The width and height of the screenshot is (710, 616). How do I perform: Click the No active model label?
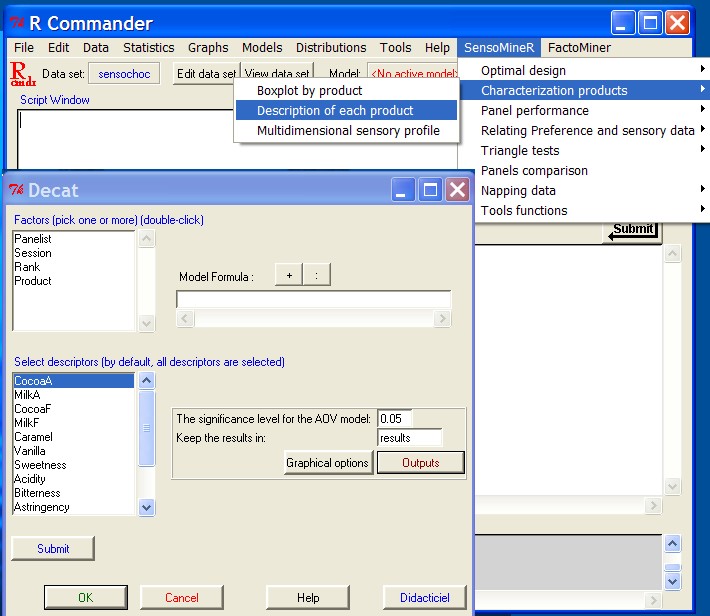point(413,73)
